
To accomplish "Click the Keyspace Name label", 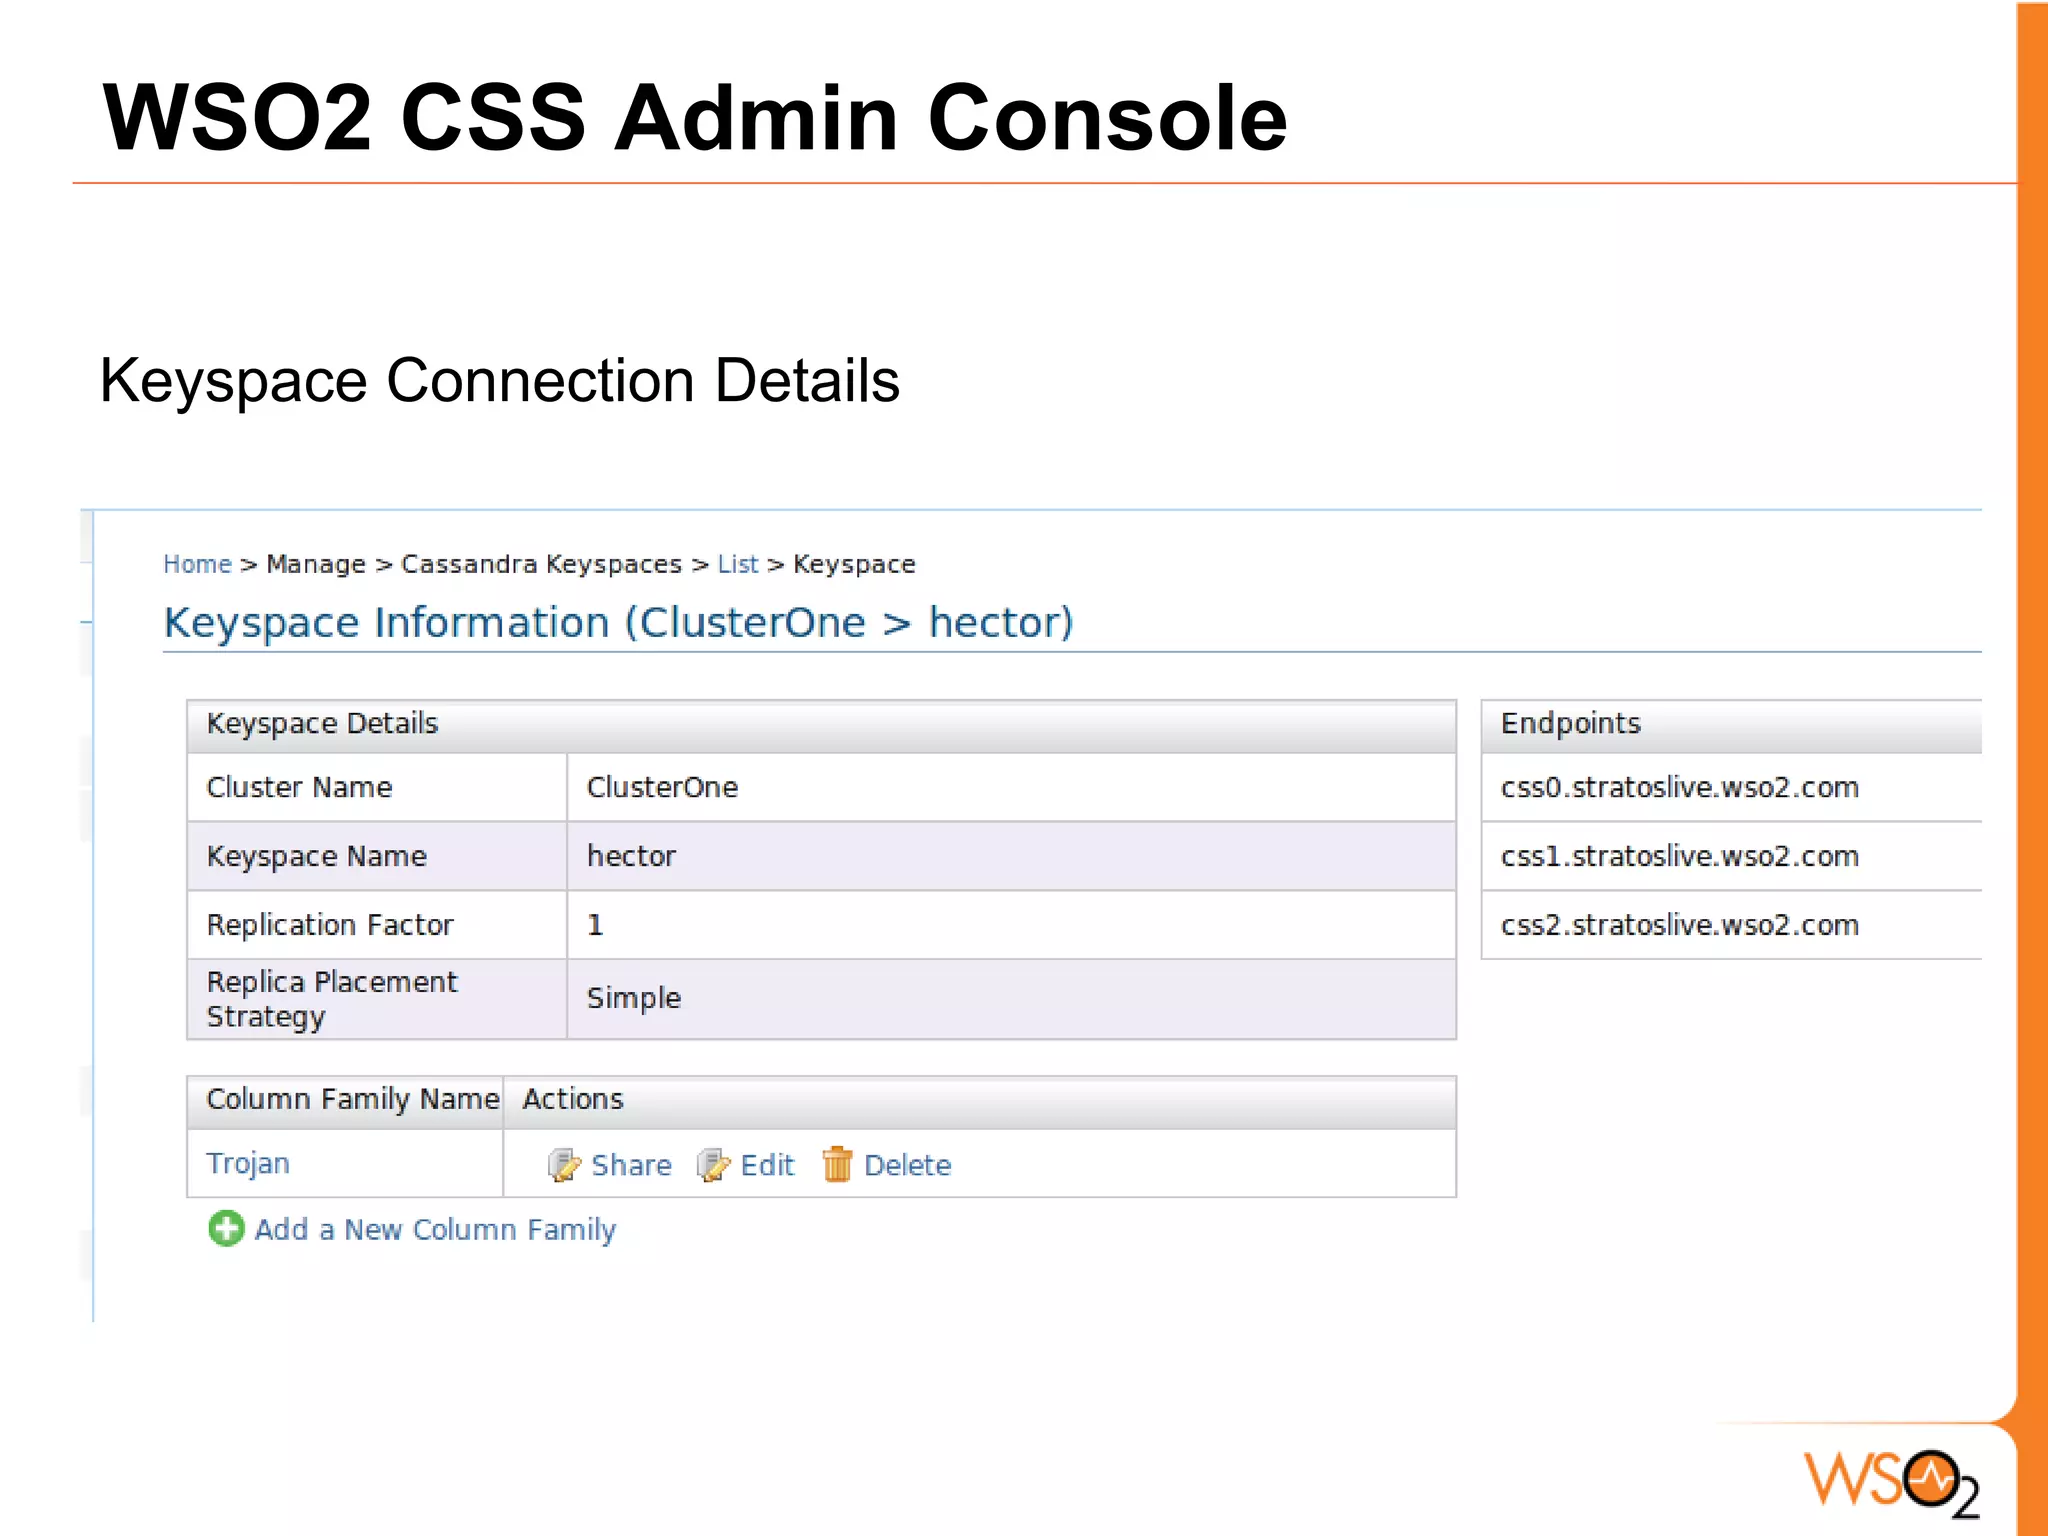I will tap(316, 856).
